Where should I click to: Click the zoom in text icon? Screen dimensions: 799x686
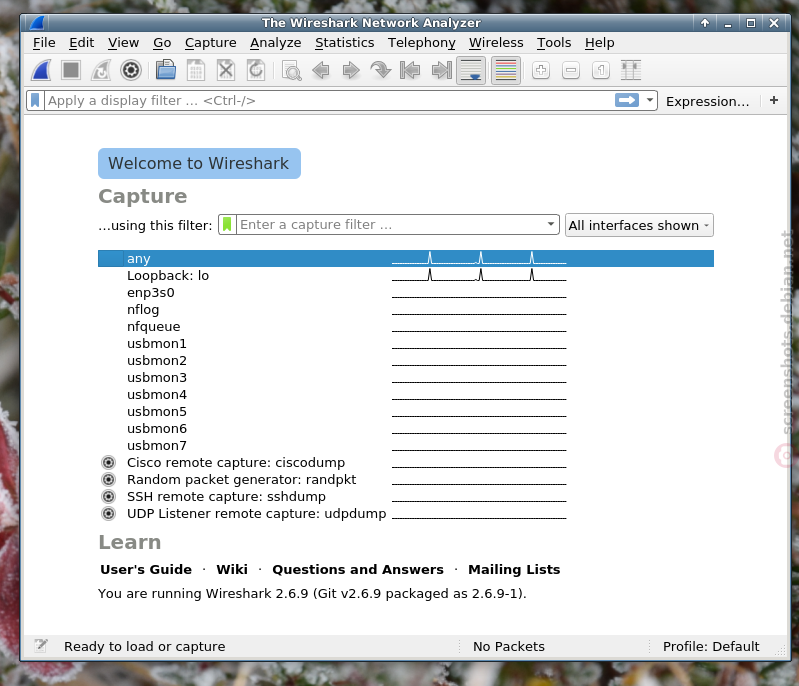tap(541, 70)
